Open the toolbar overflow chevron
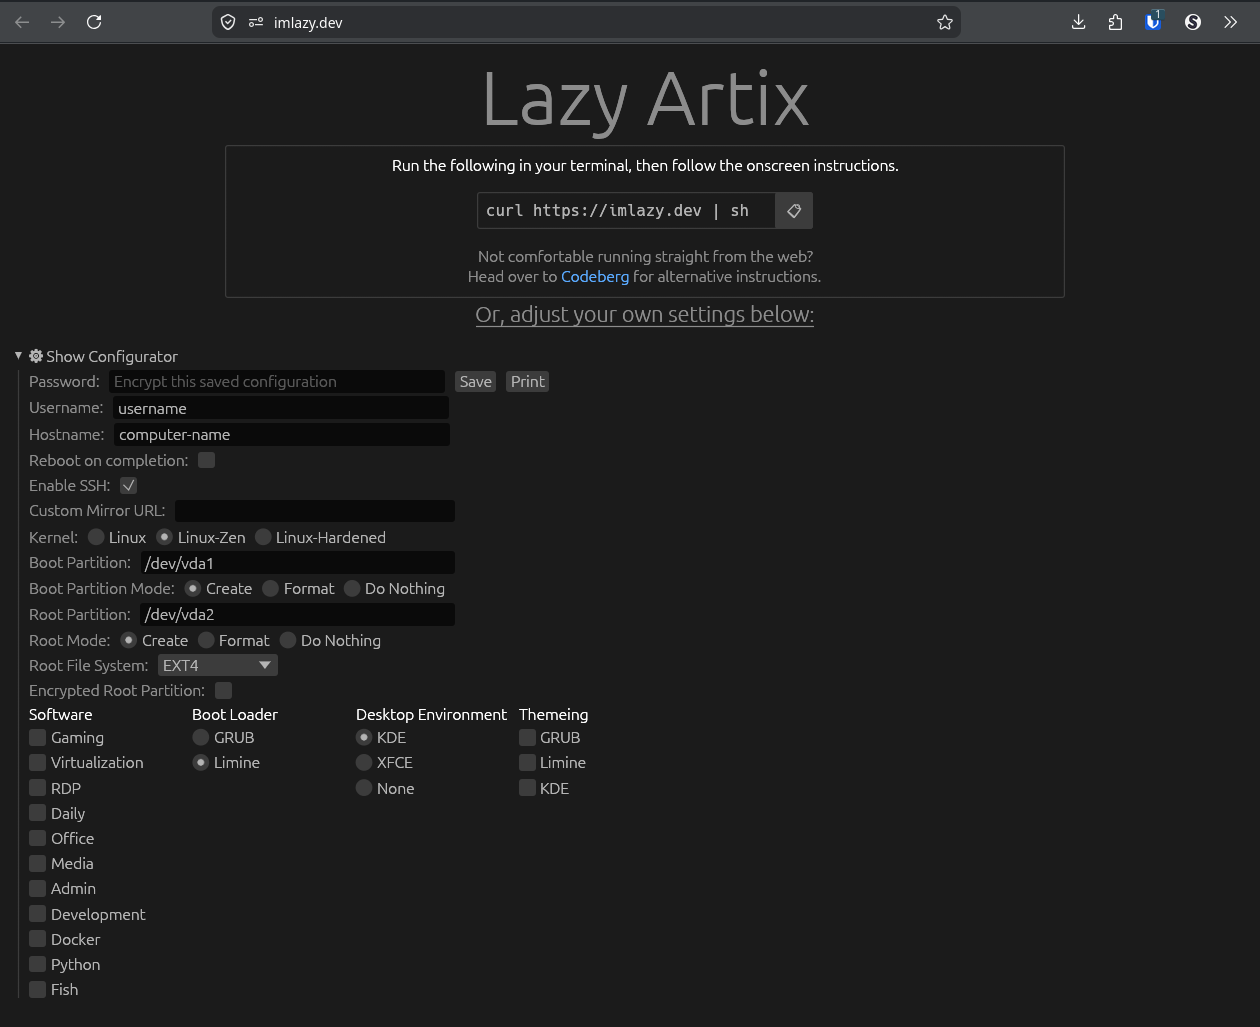Screen dimensions: 1260x1027 1230,22
